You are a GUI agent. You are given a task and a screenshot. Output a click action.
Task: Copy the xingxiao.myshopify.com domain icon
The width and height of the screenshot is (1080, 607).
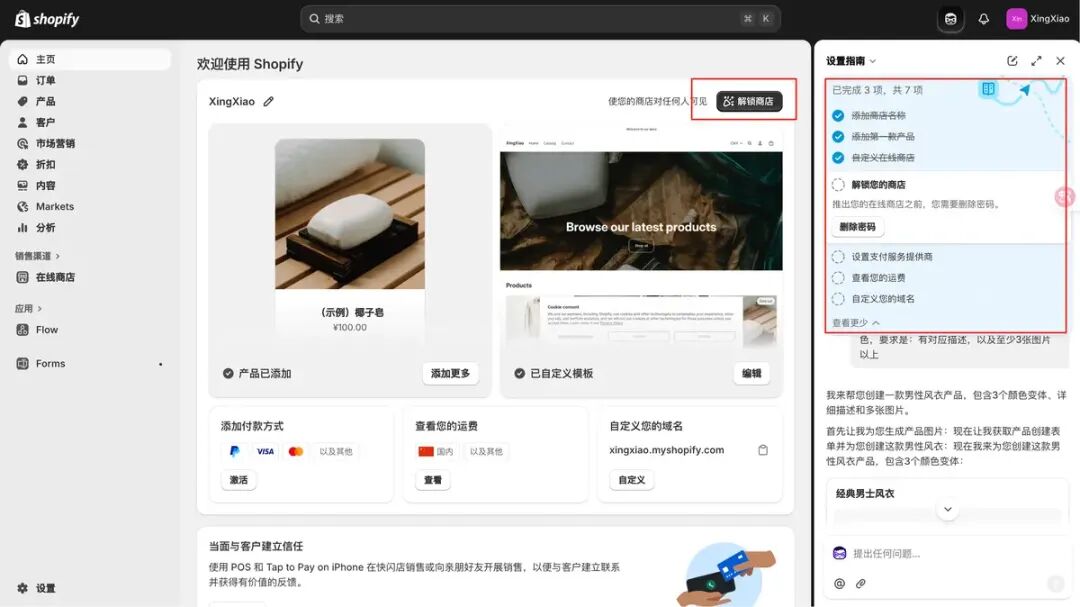762,450
